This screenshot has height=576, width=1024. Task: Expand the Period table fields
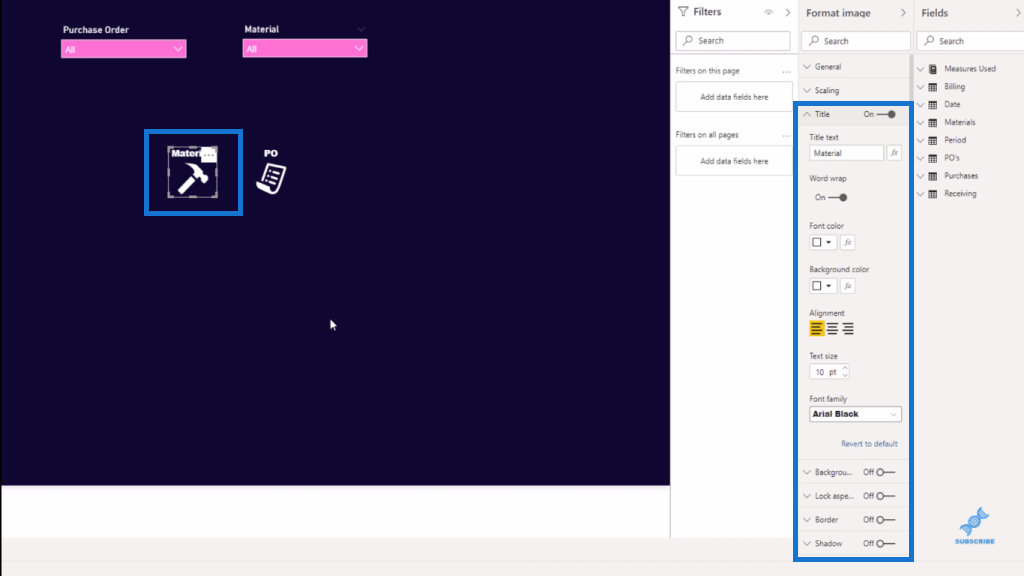(921, 140)
